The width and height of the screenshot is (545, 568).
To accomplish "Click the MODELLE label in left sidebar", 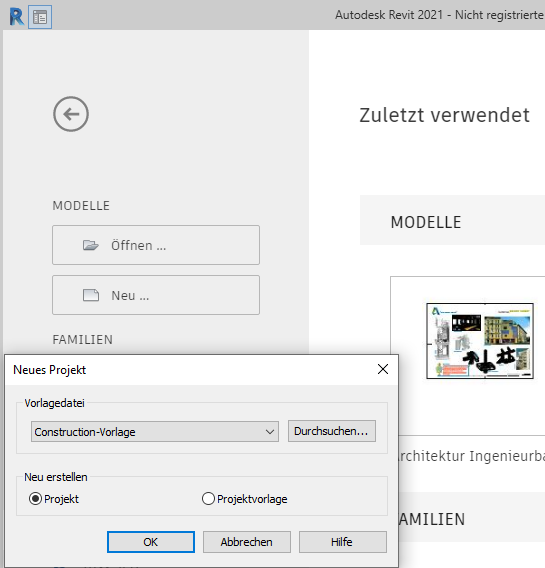I will point(81,206).
